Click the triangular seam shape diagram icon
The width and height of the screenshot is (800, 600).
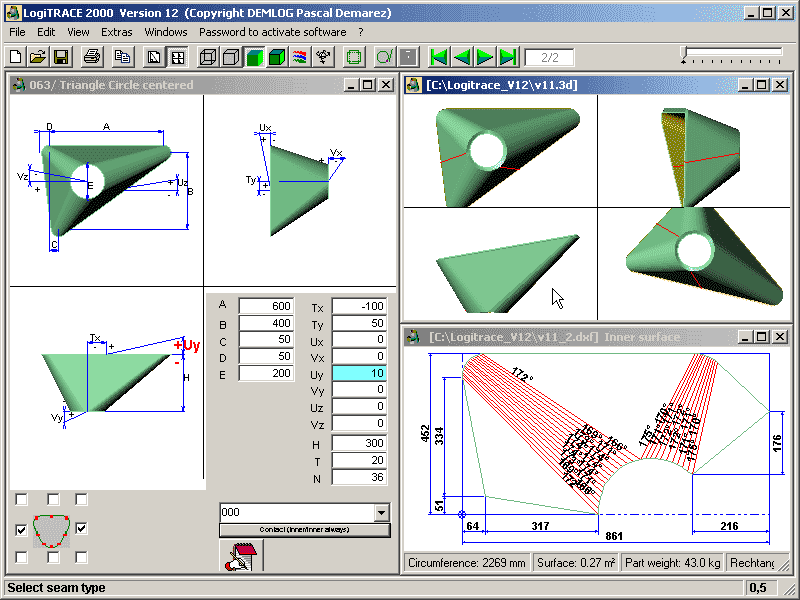(51, 531)
